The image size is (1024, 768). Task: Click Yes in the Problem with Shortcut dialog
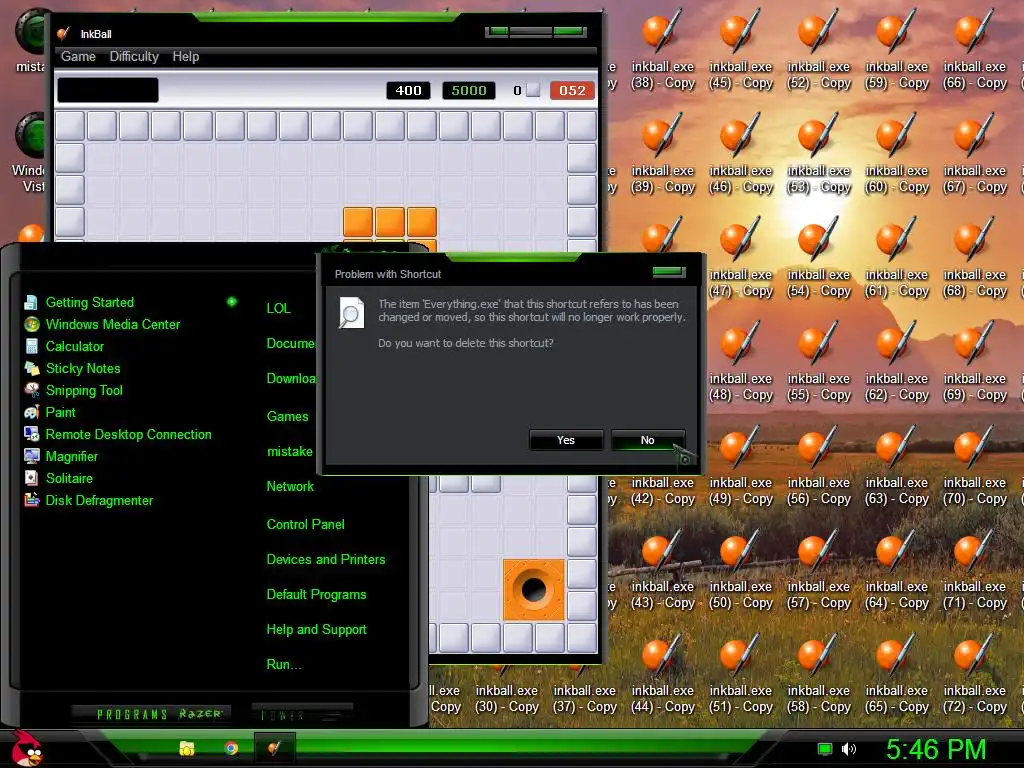pos(566,440)
